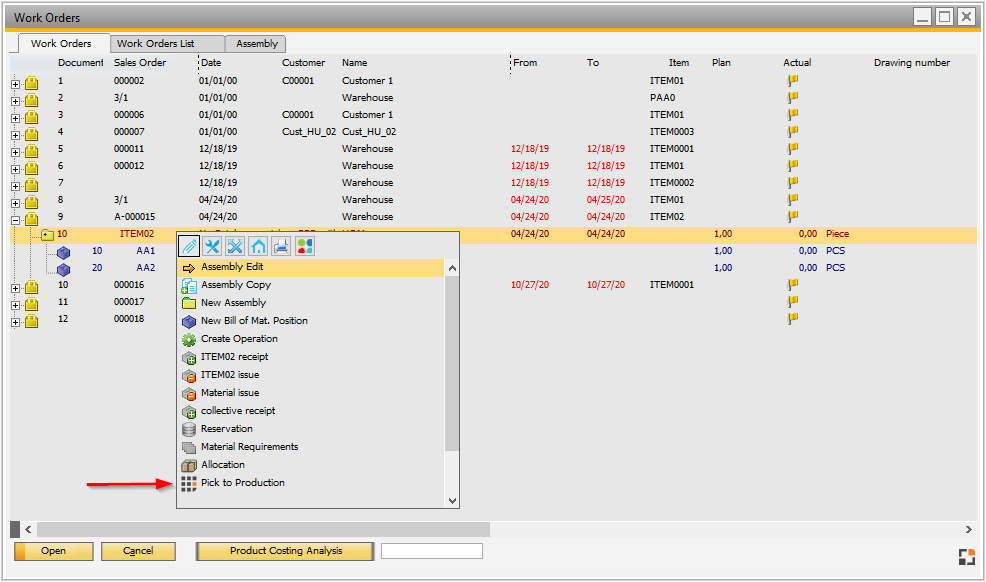986x582 pixels.
Task: Click the colored people icon in popup toolbar
Action: pyautogui.click(x=304, y=246)
